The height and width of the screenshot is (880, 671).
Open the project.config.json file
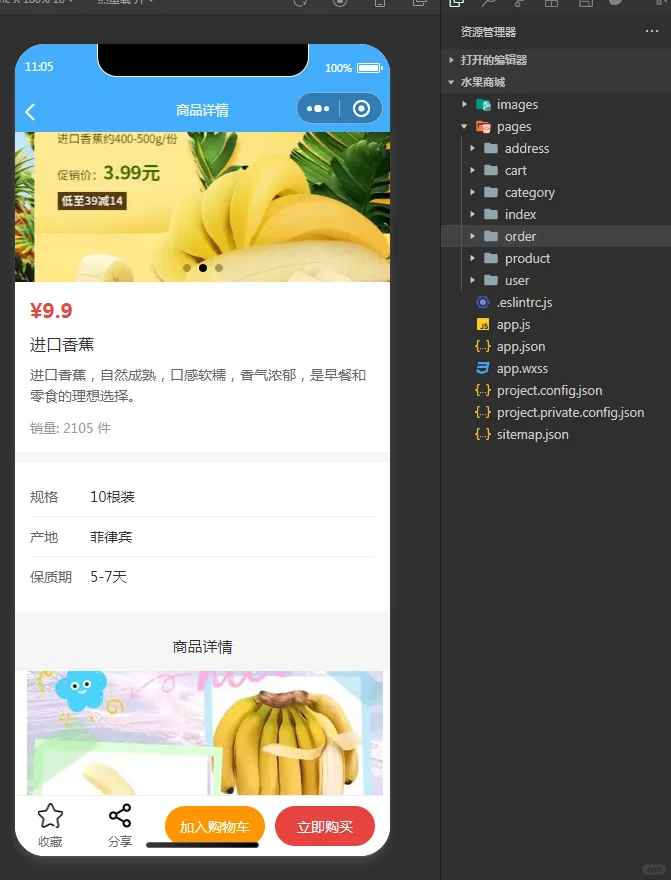[549, 390]
